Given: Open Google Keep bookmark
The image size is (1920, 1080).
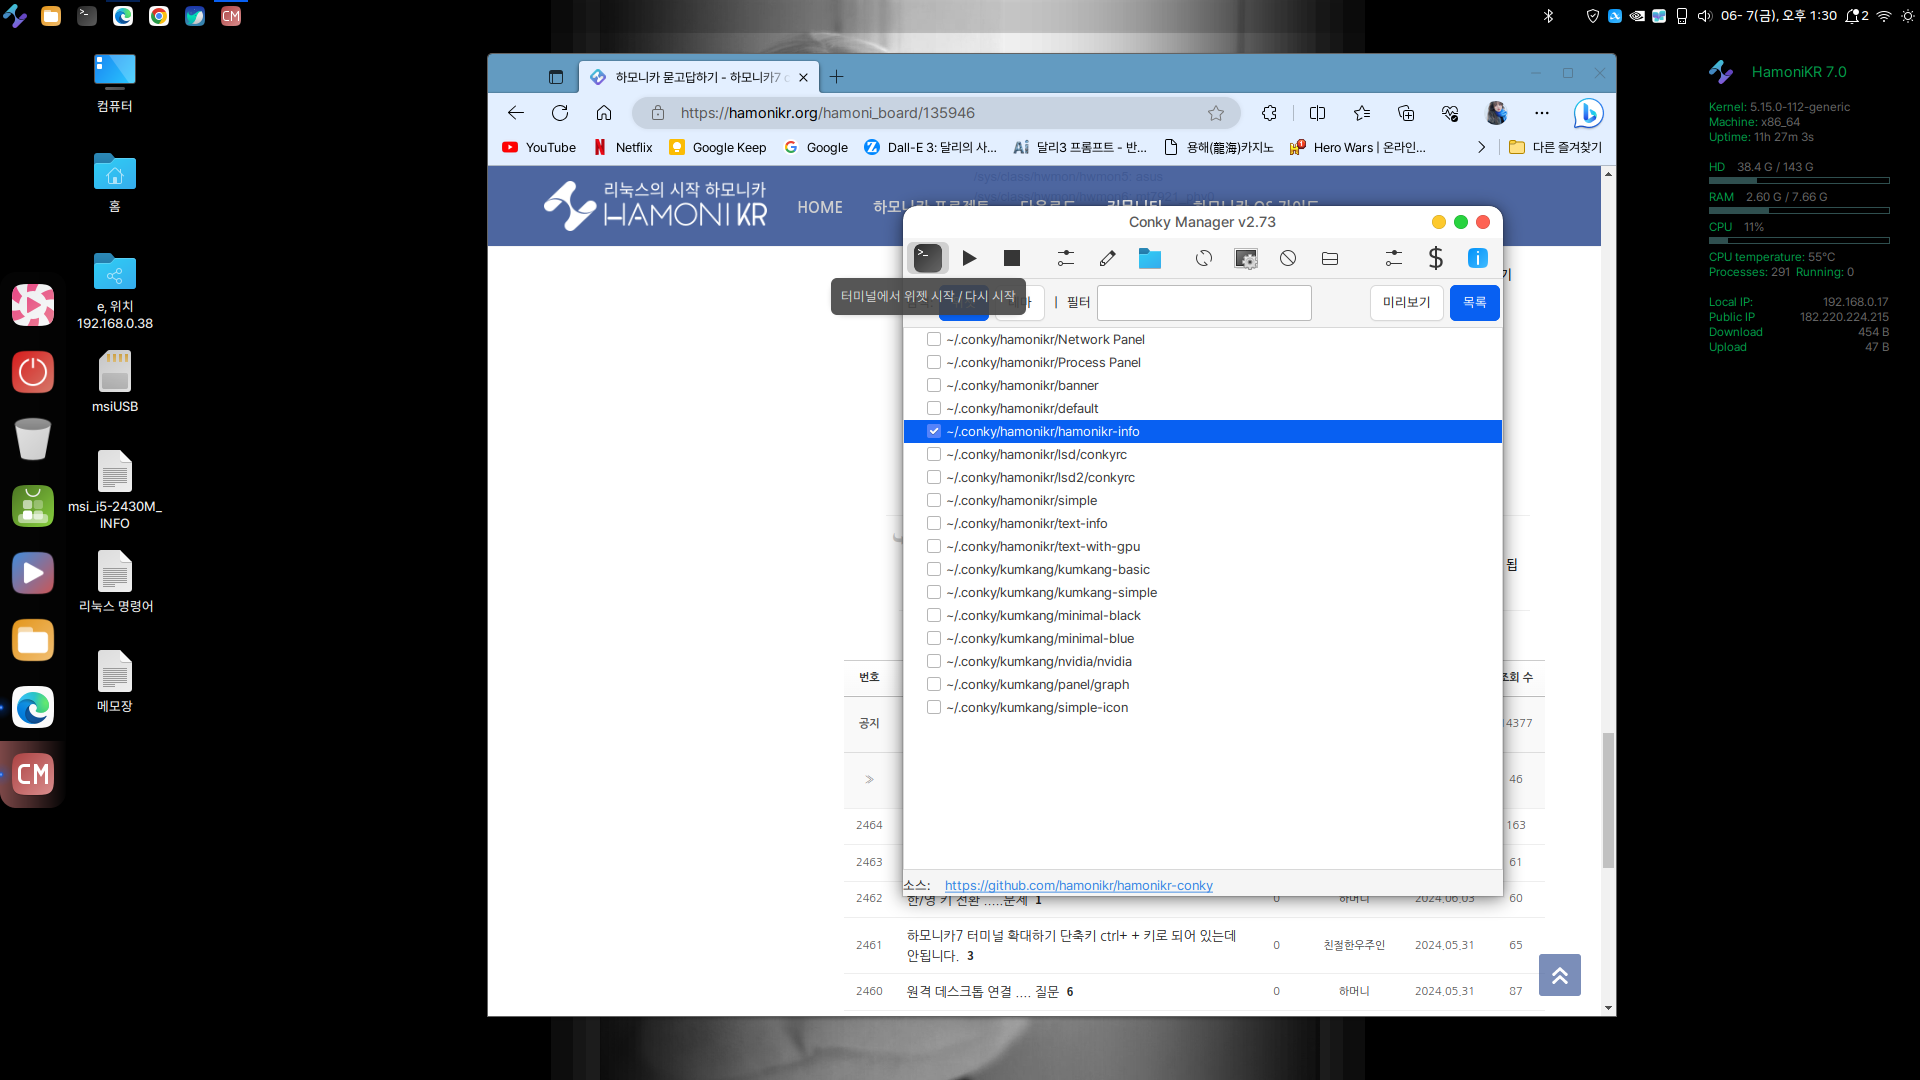Looking at the screenshot, I should point(718,147).
